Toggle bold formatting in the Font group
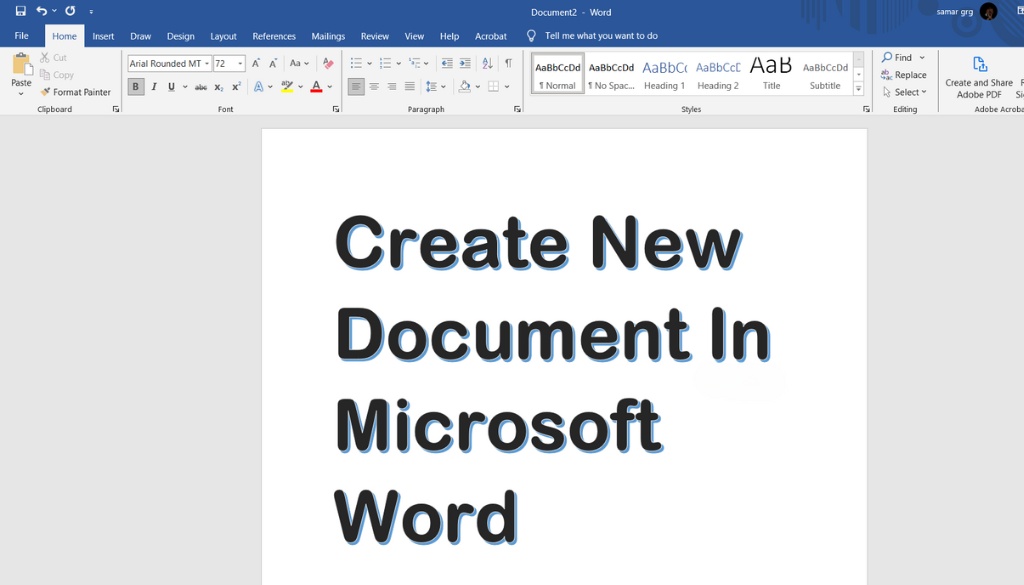Viewport: 1024px width, 585px height. coord(135,86)
